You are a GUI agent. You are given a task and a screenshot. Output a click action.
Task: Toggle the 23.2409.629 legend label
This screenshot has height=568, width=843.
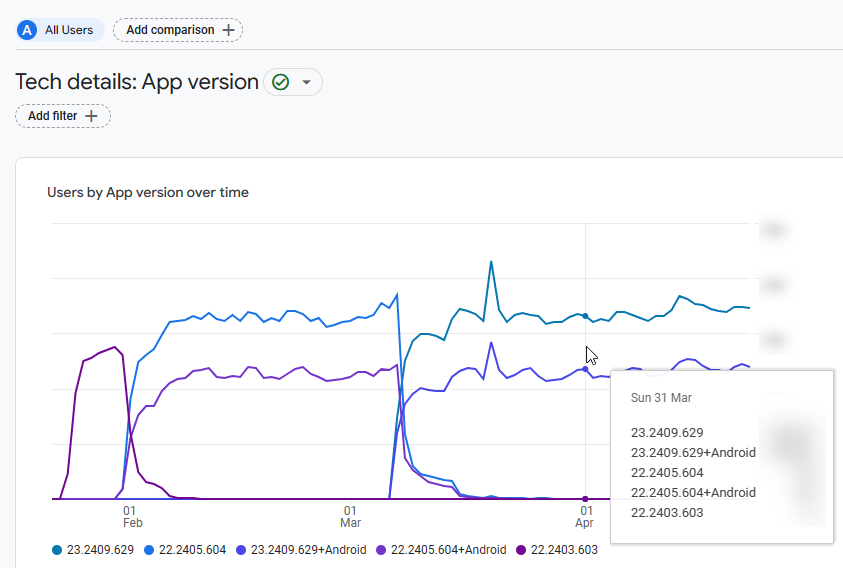(x=100, y=550)
